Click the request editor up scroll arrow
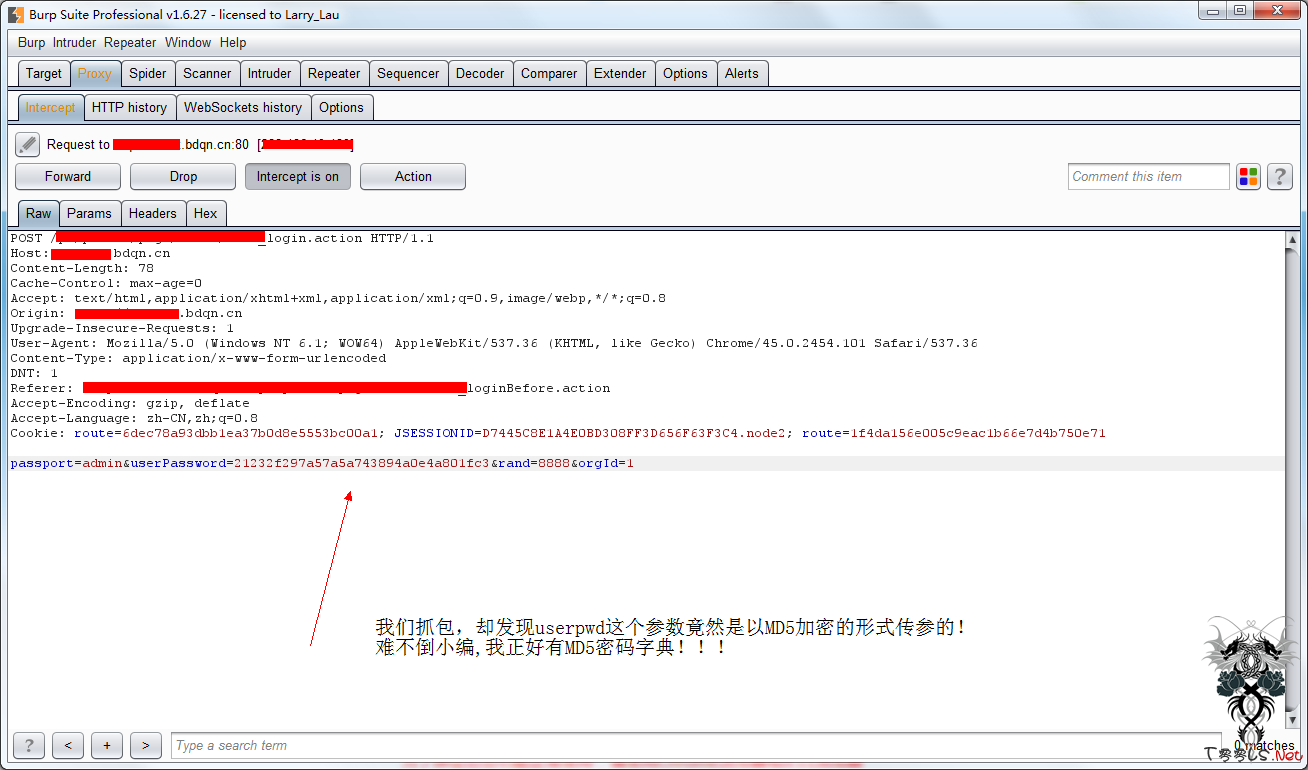1308x770 pixels. [1292, 241]
